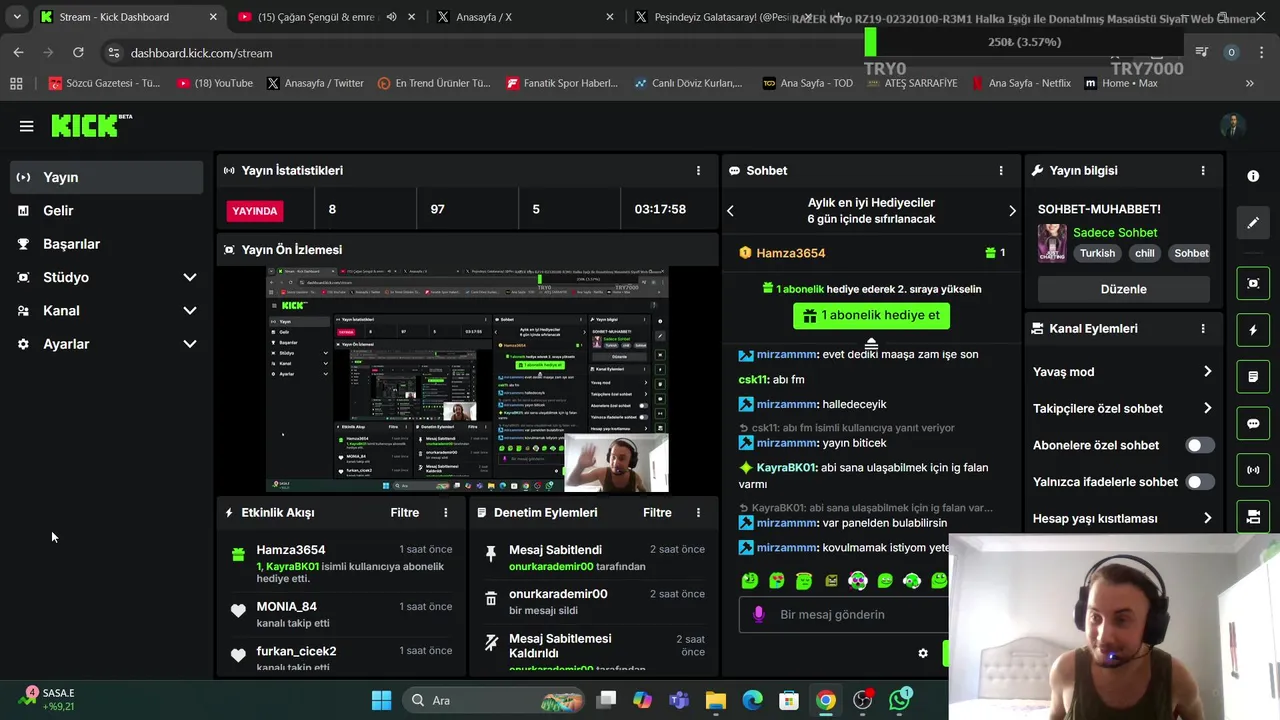Click the purple microphone icon in message box
This screenshot has width=1280, height=720.
click(759, 614)
